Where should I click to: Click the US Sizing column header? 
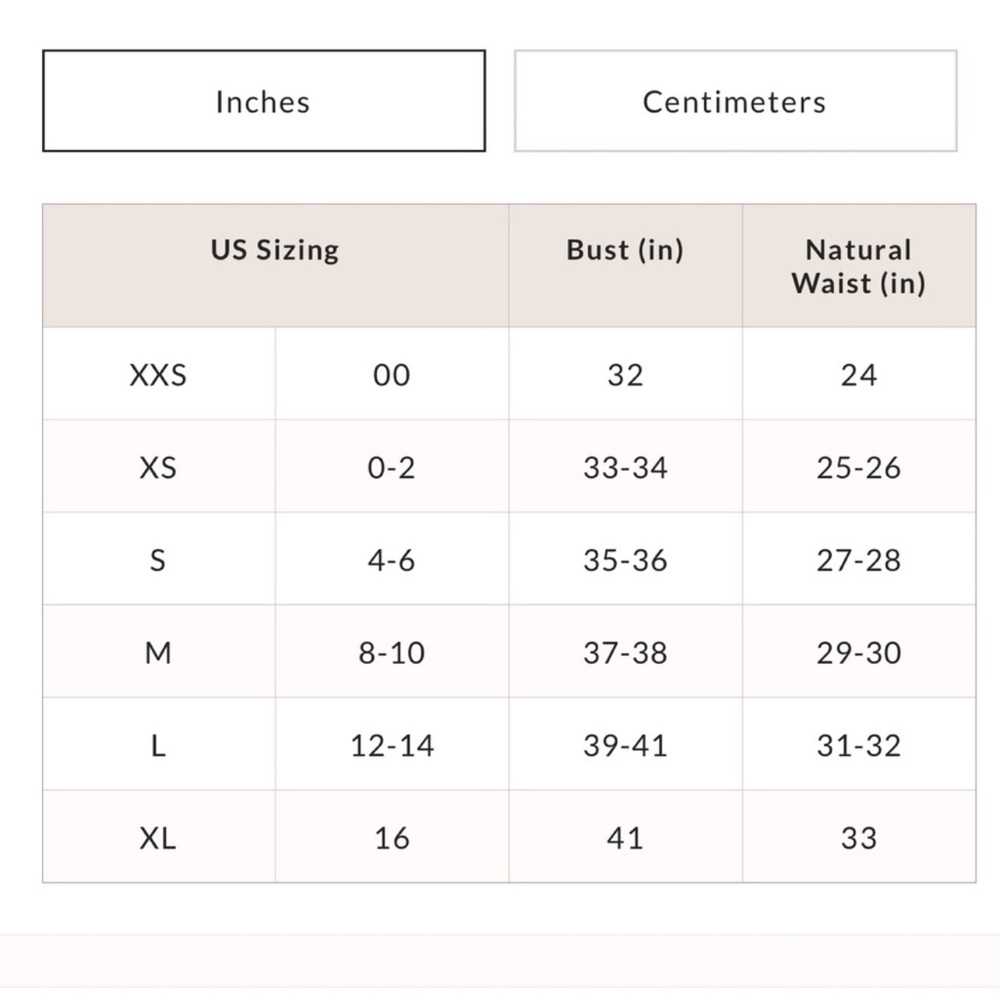pyautogui.click(x=276, y=265)
